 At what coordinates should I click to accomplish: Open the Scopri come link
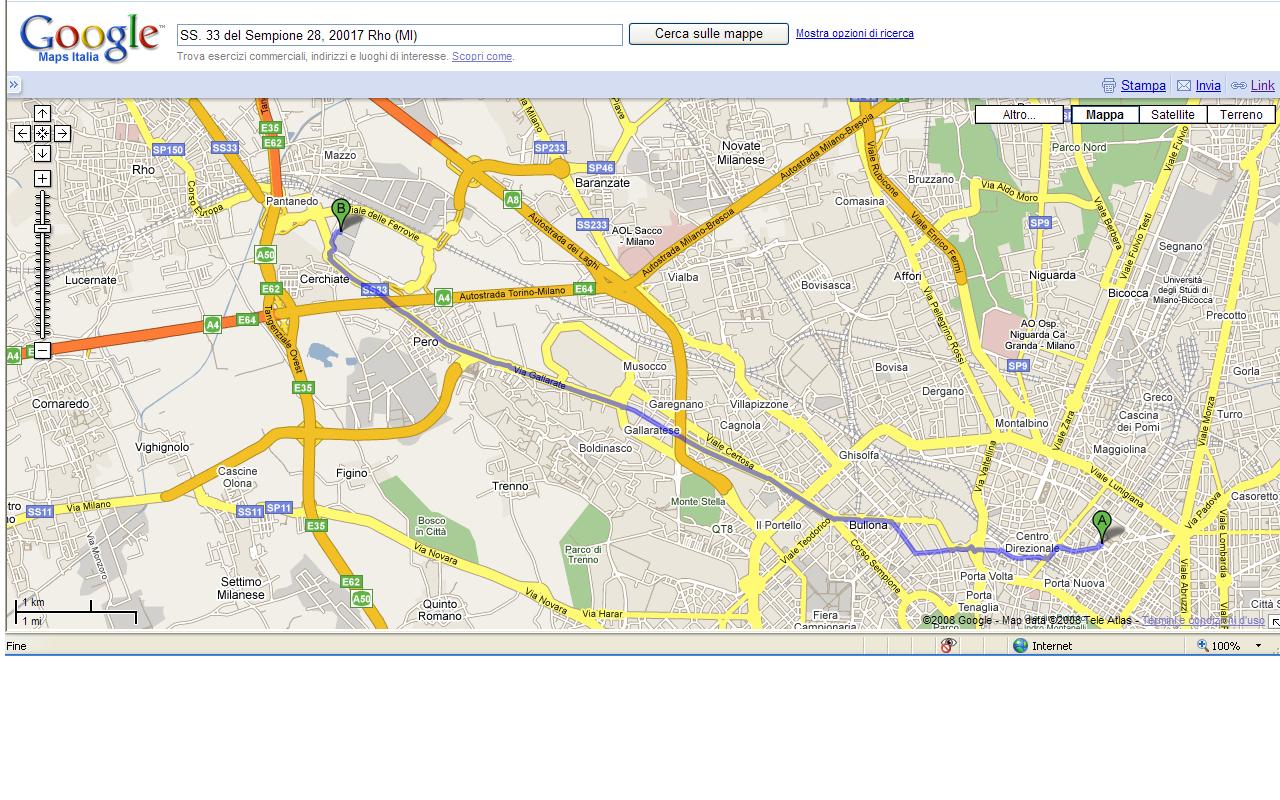(x=482, y=57)
